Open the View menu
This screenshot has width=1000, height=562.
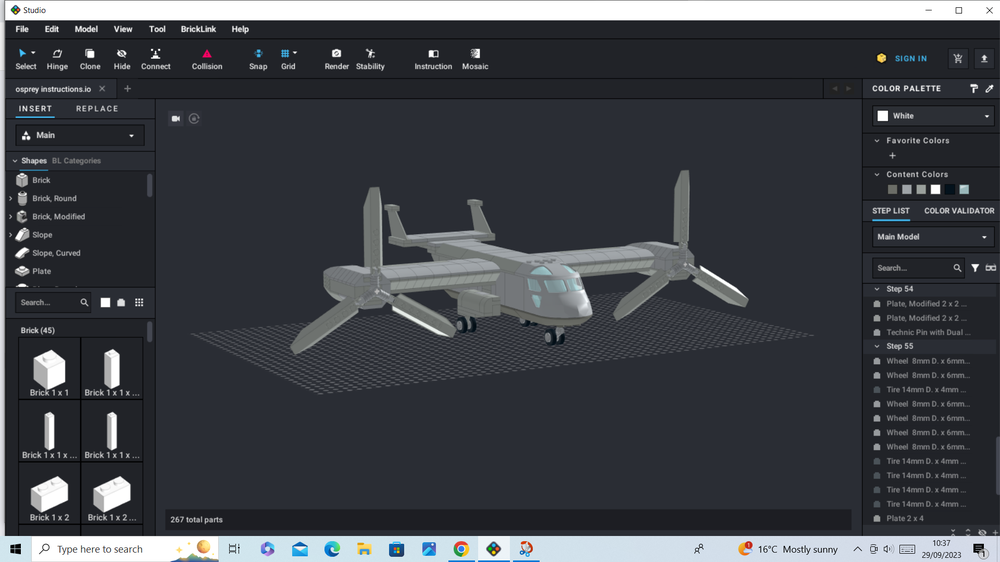point(123,29)
